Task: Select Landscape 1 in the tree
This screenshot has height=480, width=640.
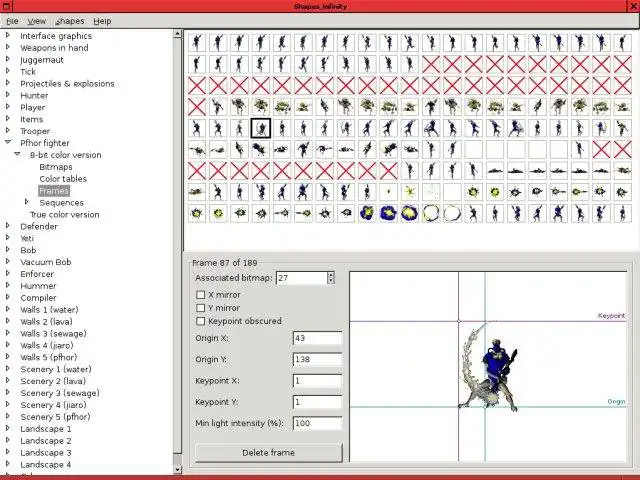Action: 46,429
